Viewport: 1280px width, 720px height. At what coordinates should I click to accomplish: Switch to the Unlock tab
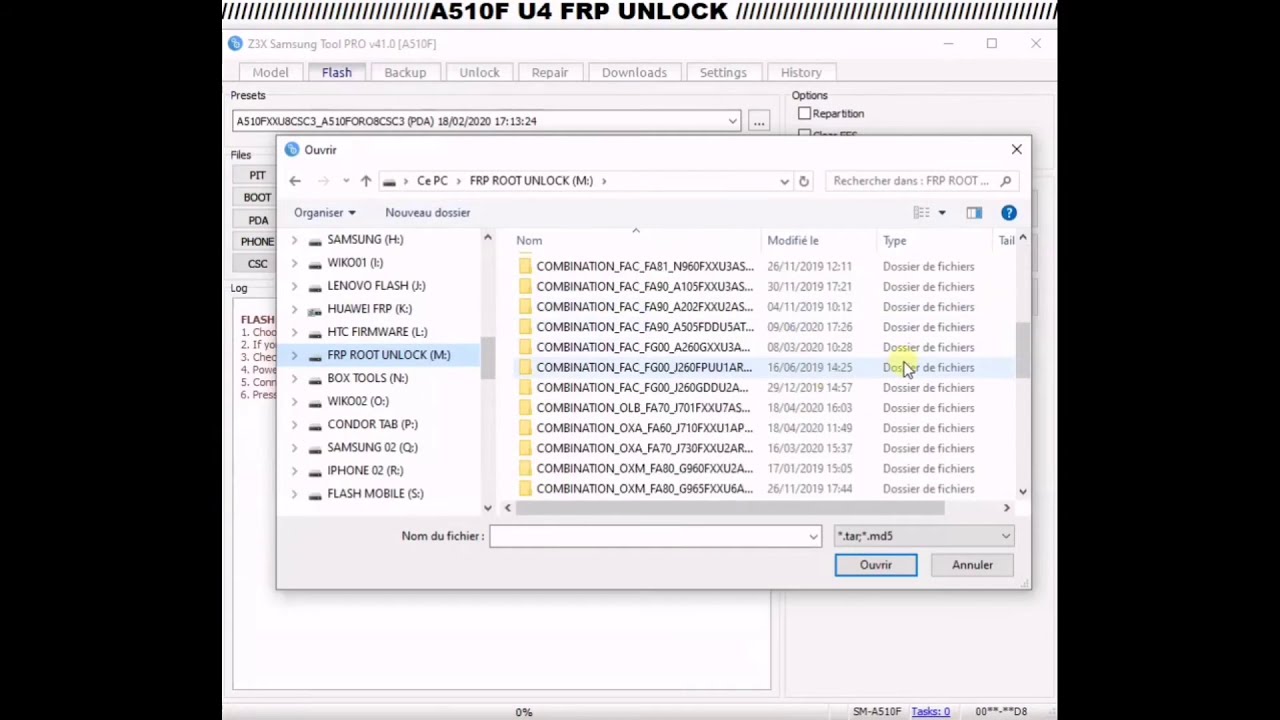click(479, 72)
